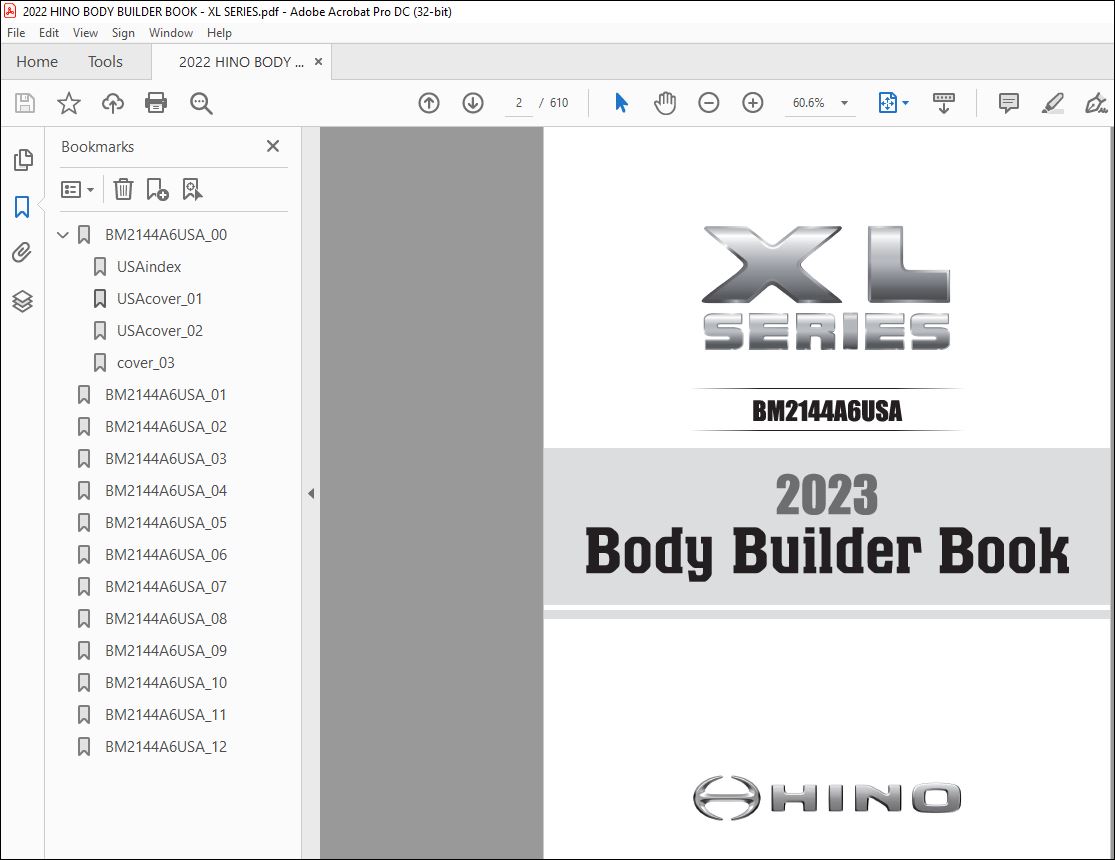Go to next page arrow

click(473, 103)
